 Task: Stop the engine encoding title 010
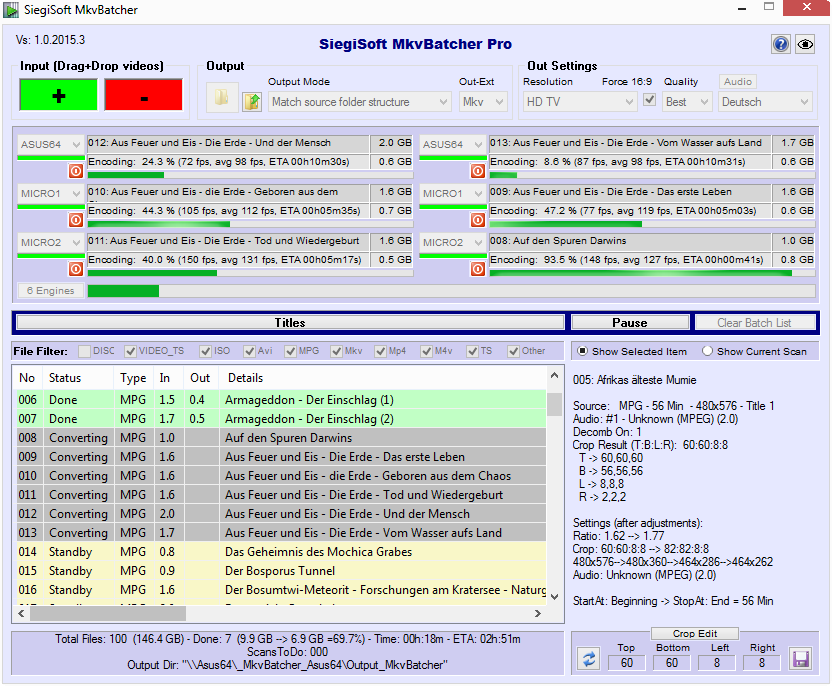click(x=76, y=220)
